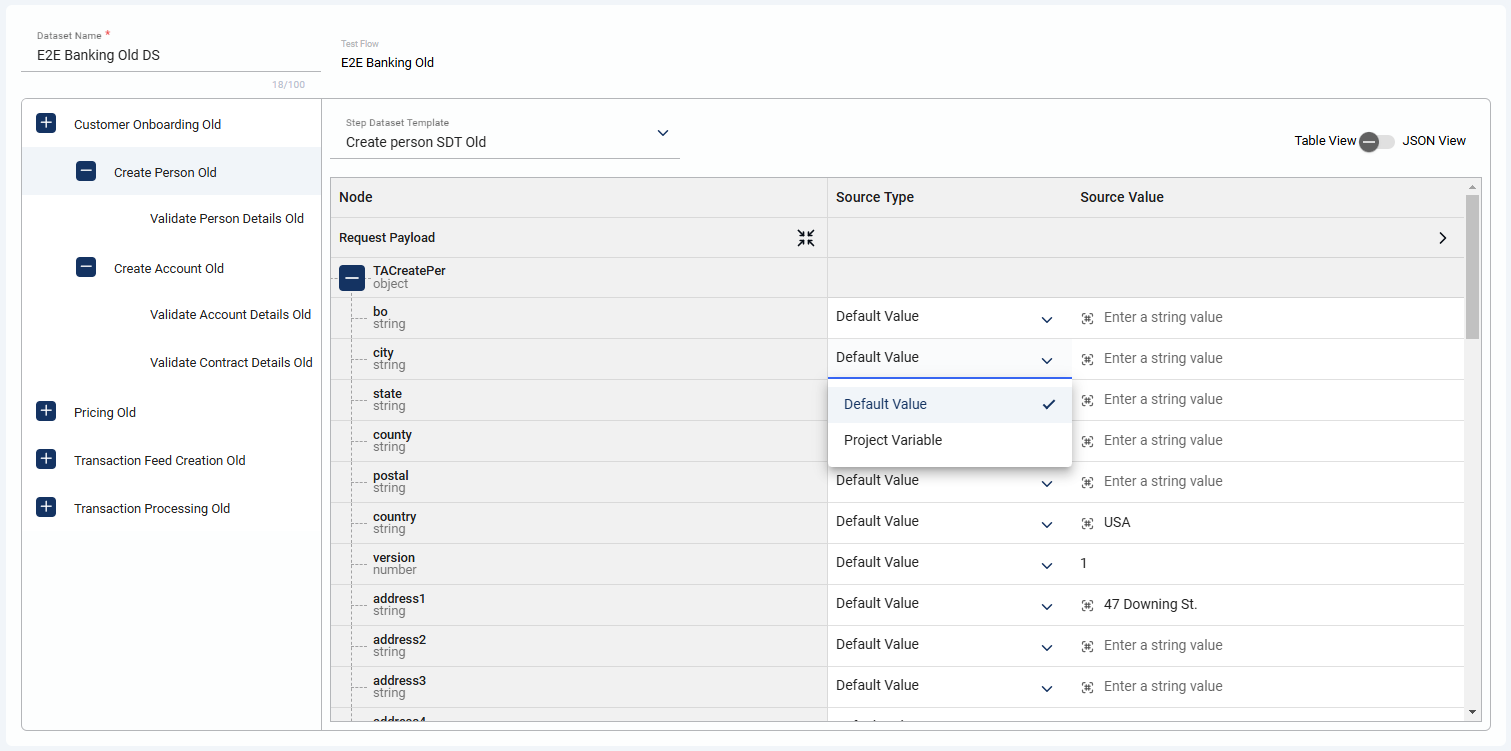
Task: Expand Transaction Feed Creation Old plus icon
Action: tap(46, 460)
